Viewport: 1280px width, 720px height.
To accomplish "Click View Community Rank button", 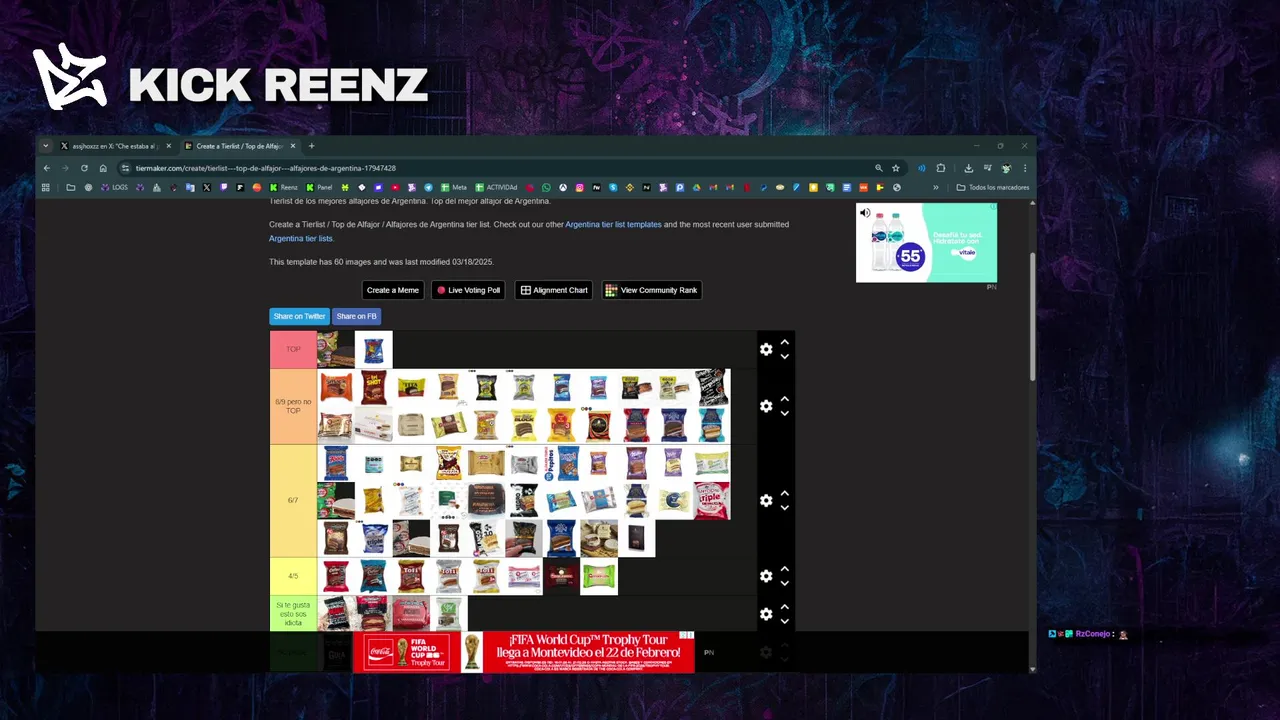I will (651, 290).
